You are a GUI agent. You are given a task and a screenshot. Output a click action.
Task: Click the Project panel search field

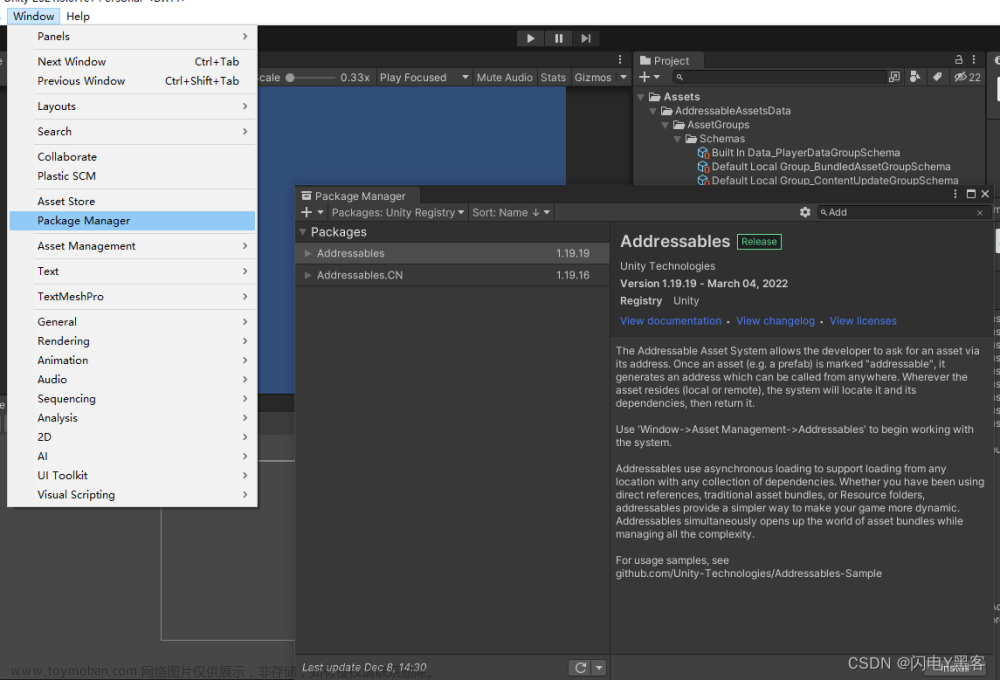coord(779,77)
